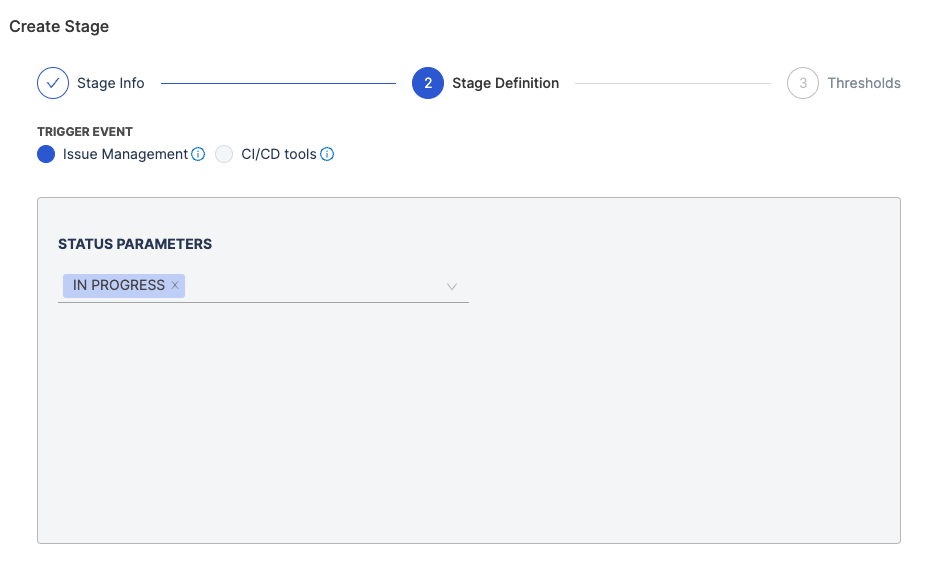
Task: Expand the Status Parameters dropdown arrow
Action: [x=452, y=287]
